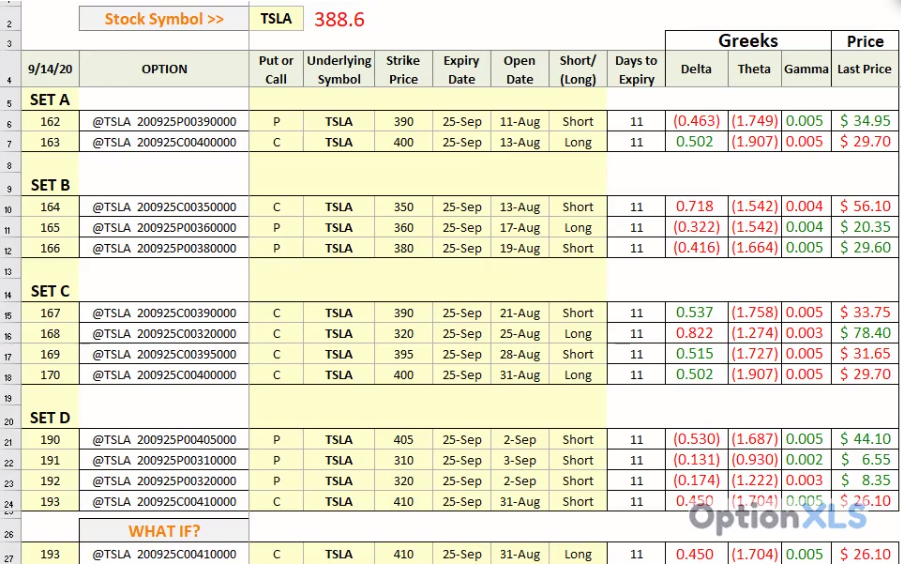This screenshot has width=901, height=569.
Task: Click the 0.822 delta value
Action: click(x=695, y=333)
